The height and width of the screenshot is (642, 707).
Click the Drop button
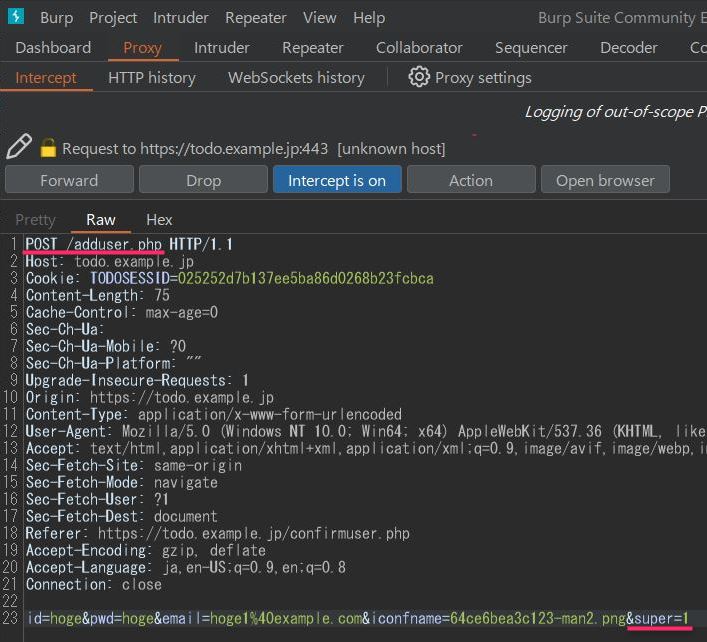(x=203, y=180)
